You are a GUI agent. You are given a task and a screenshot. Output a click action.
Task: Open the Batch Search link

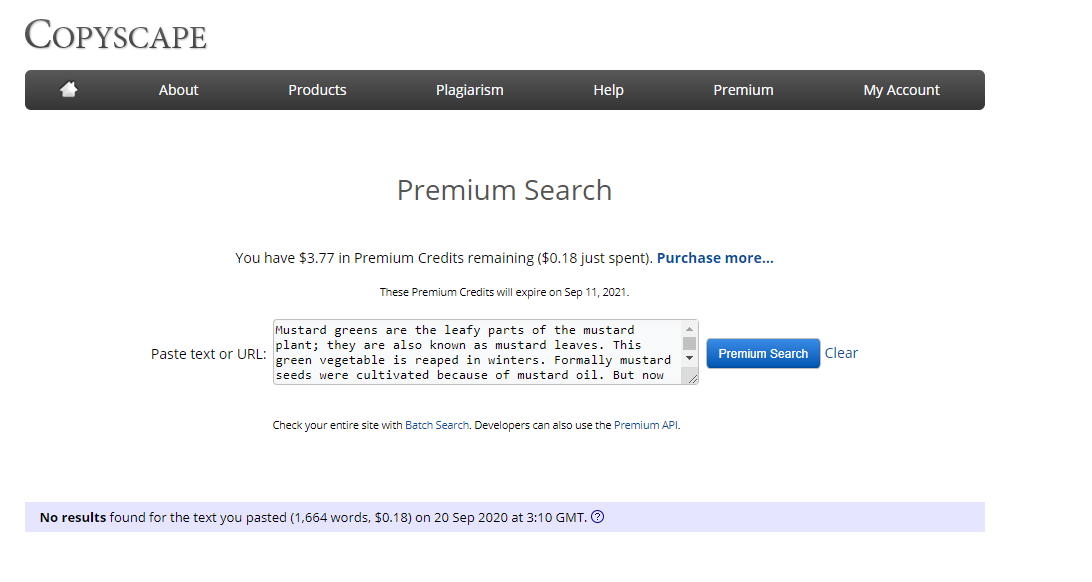437,425
